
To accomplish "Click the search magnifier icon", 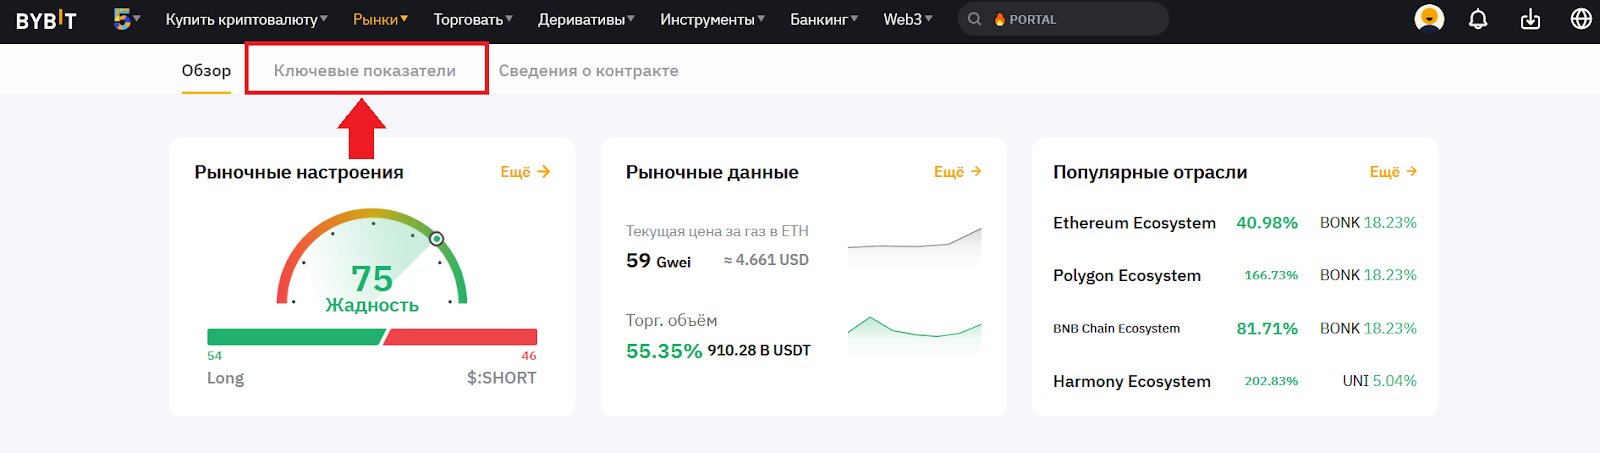I will pos(975,19).
